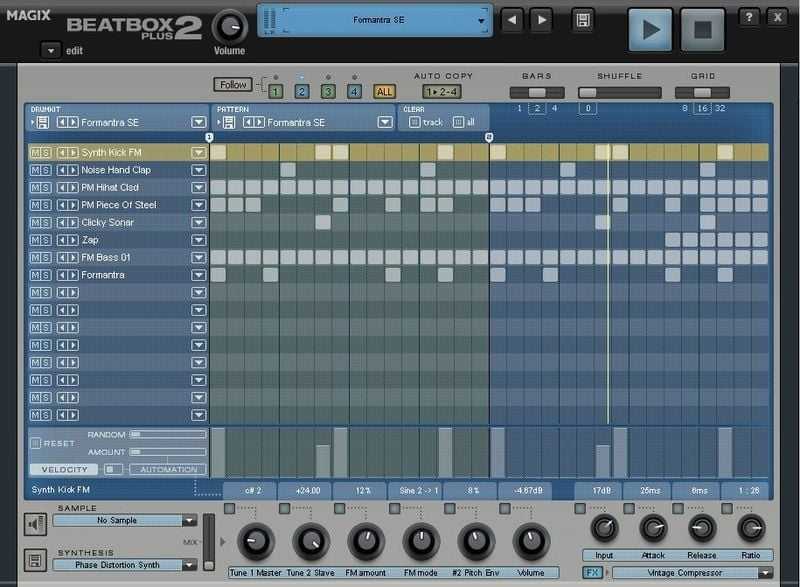This screenshot has height=587, width=800.
Task: Turn the FM amount knob
Action: tap(366, 542)
